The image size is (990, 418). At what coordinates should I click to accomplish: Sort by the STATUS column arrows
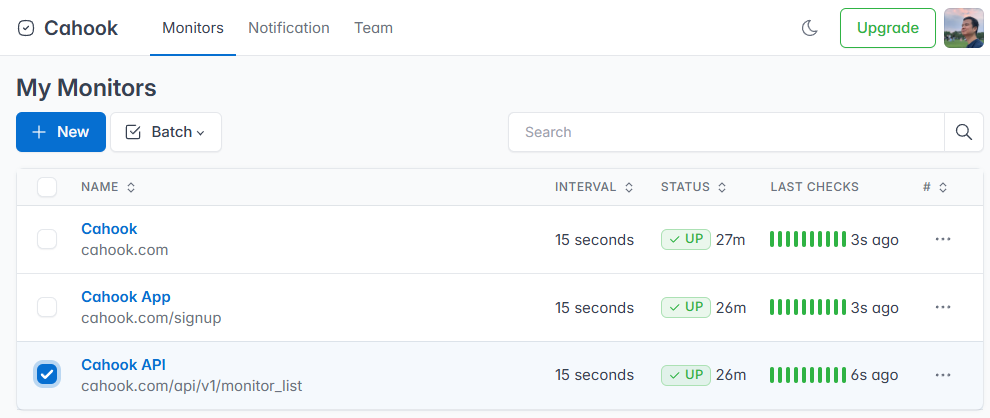(x=722, y=188)
